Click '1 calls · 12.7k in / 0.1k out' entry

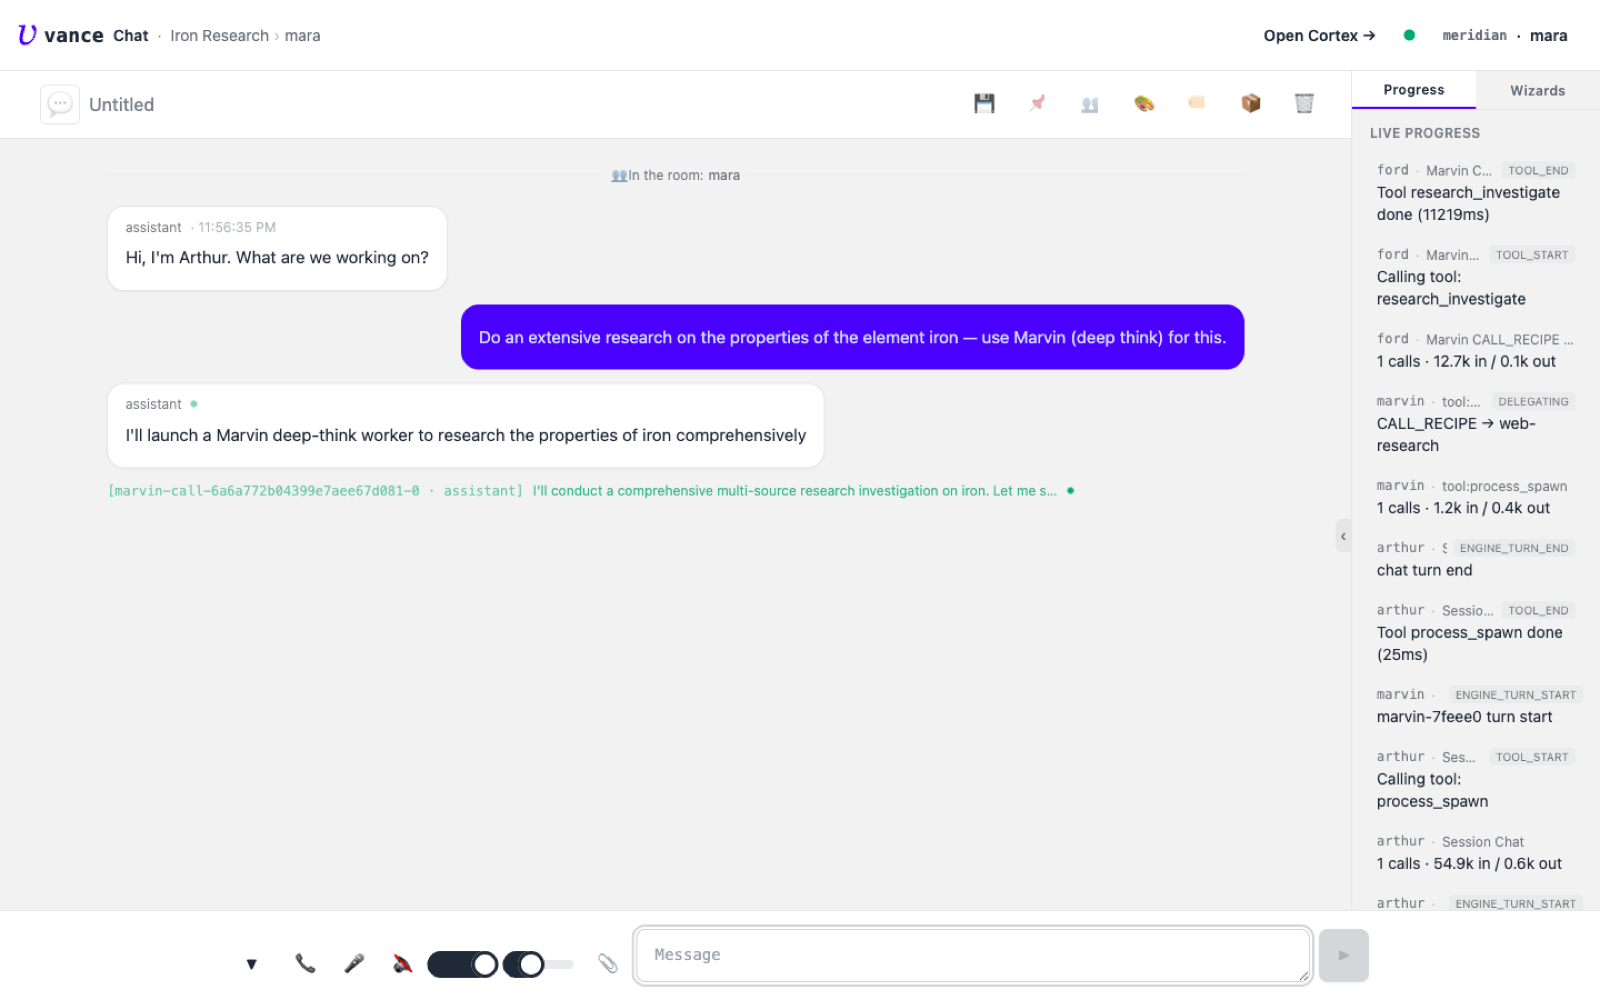tap(1475, 350)
